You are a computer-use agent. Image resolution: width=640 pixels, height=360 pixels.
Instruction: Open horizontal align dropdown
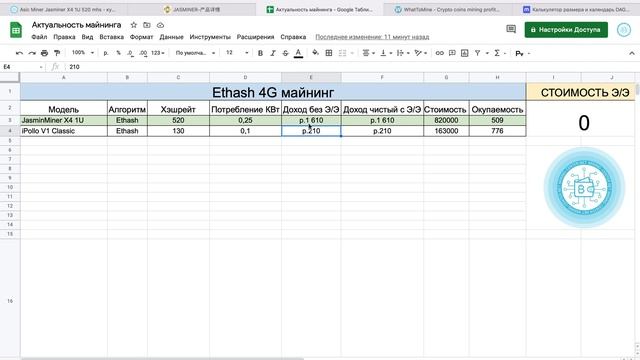(369, 53)
